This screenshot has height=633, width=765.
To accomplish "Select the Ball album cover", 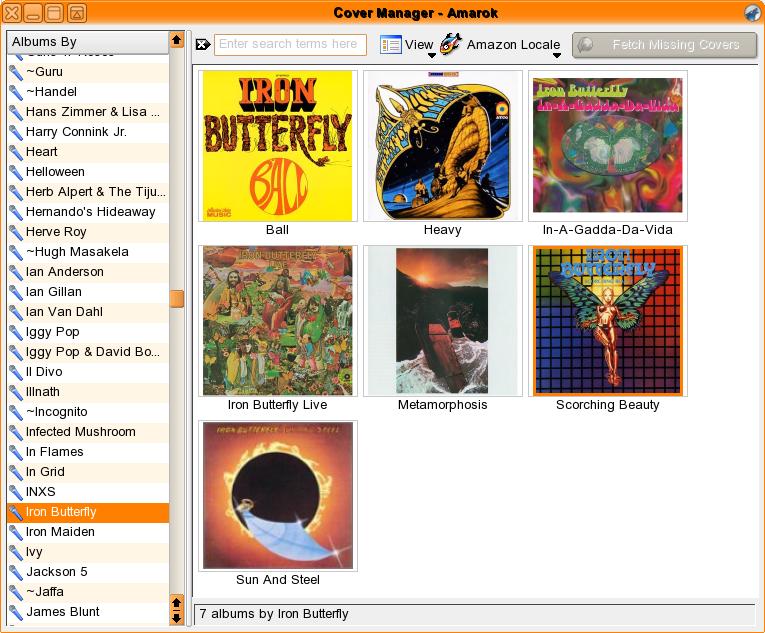I will coord(278,145).
